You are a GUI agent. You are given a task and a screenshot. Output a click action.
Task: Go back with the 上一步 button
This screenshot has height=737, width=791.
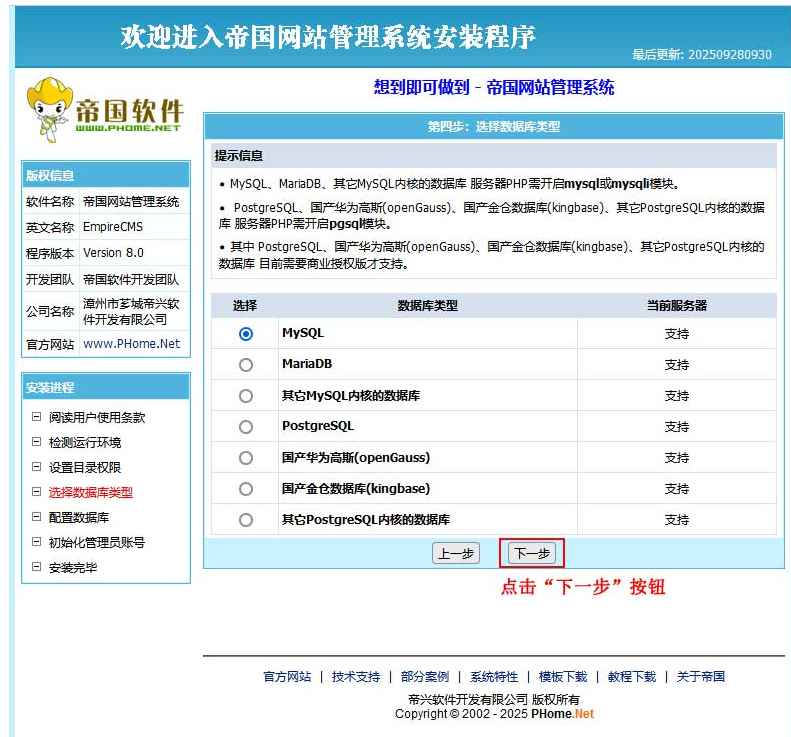(x=456, y=553)
